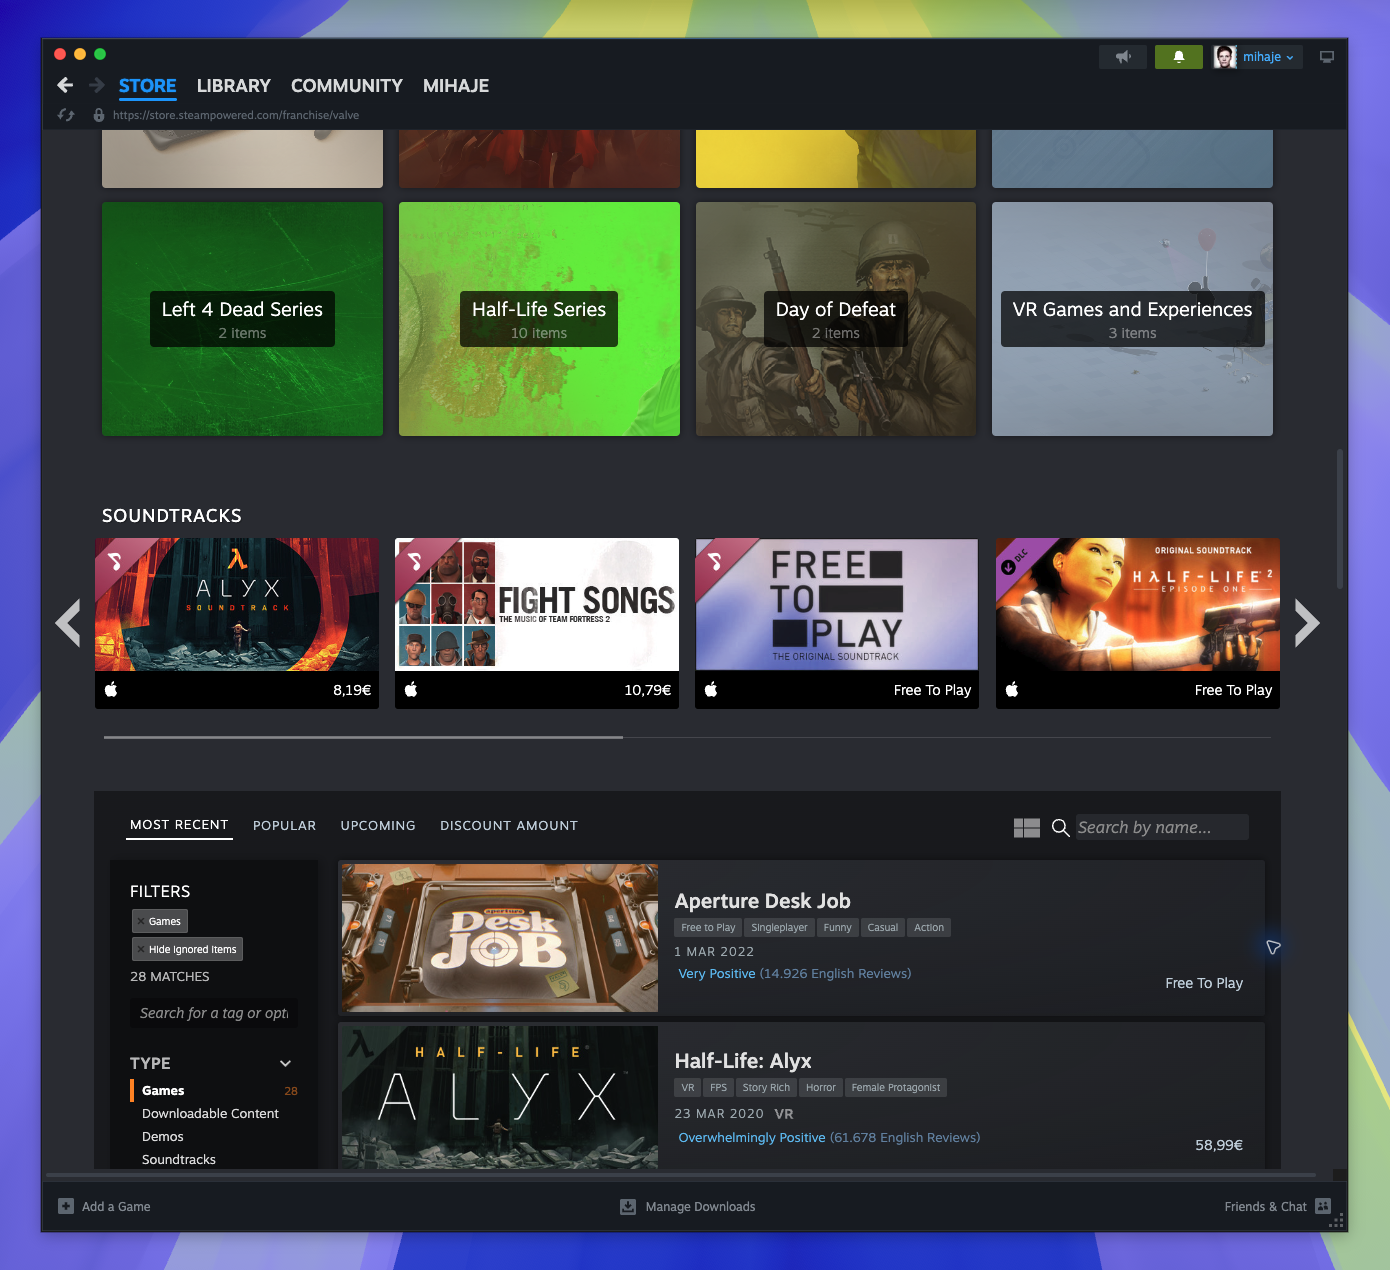
Task: Show next soundtracks with right arrow
Action: click(1307, 623)
